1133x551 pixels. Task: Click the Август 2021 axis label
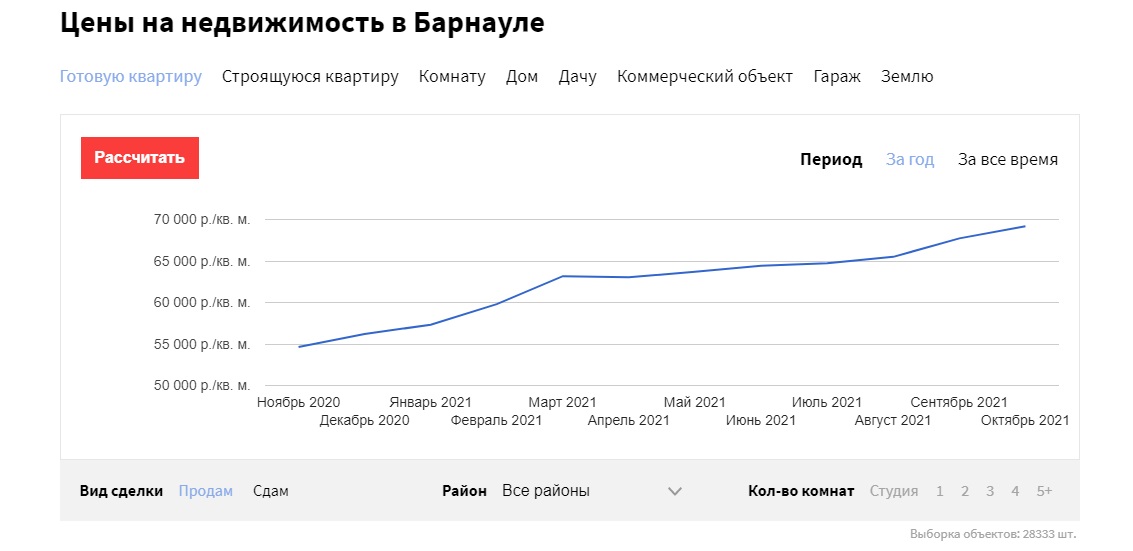point(893,420)
